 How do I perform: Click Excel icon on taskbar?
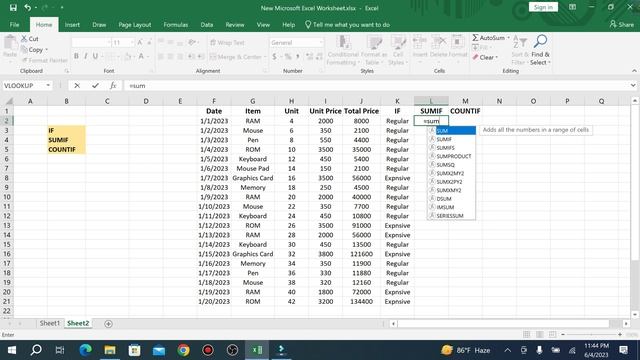coord(257,350)
